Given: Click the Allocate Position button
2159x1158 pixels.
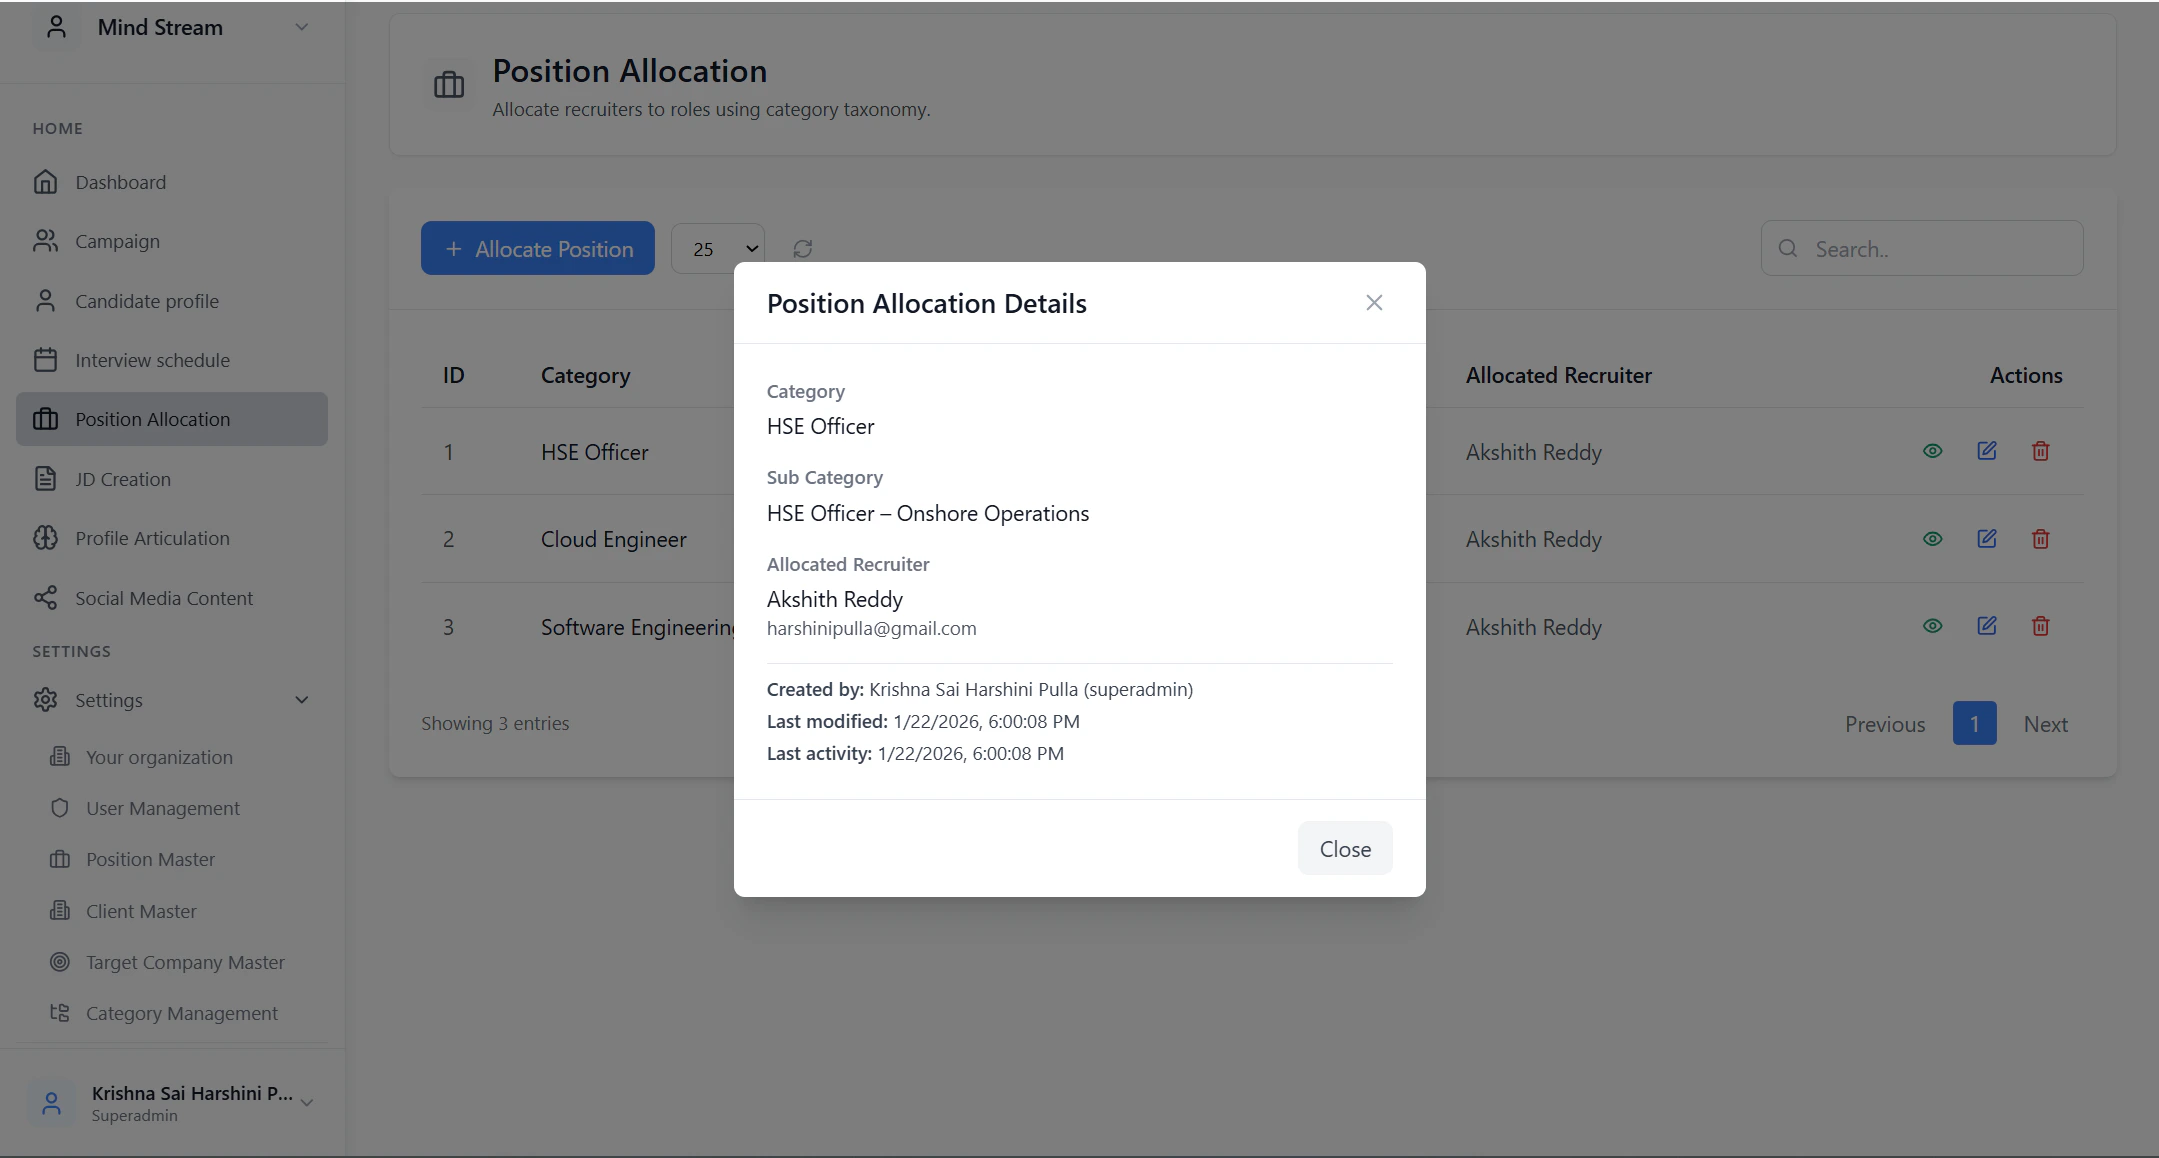Looking at the screenshot, I should click(x=537, y=249).
